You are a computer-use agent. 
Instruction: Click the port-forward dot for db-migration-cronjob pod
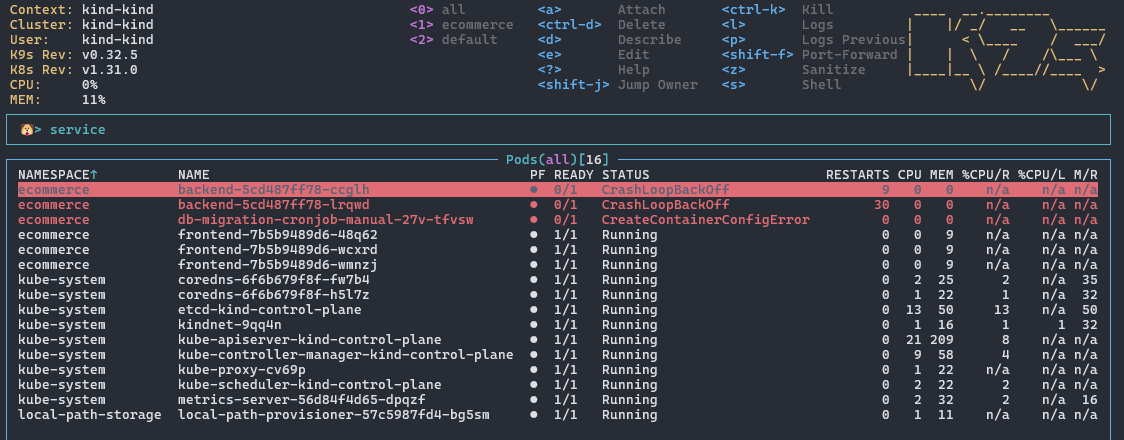(x=533, y=220)
